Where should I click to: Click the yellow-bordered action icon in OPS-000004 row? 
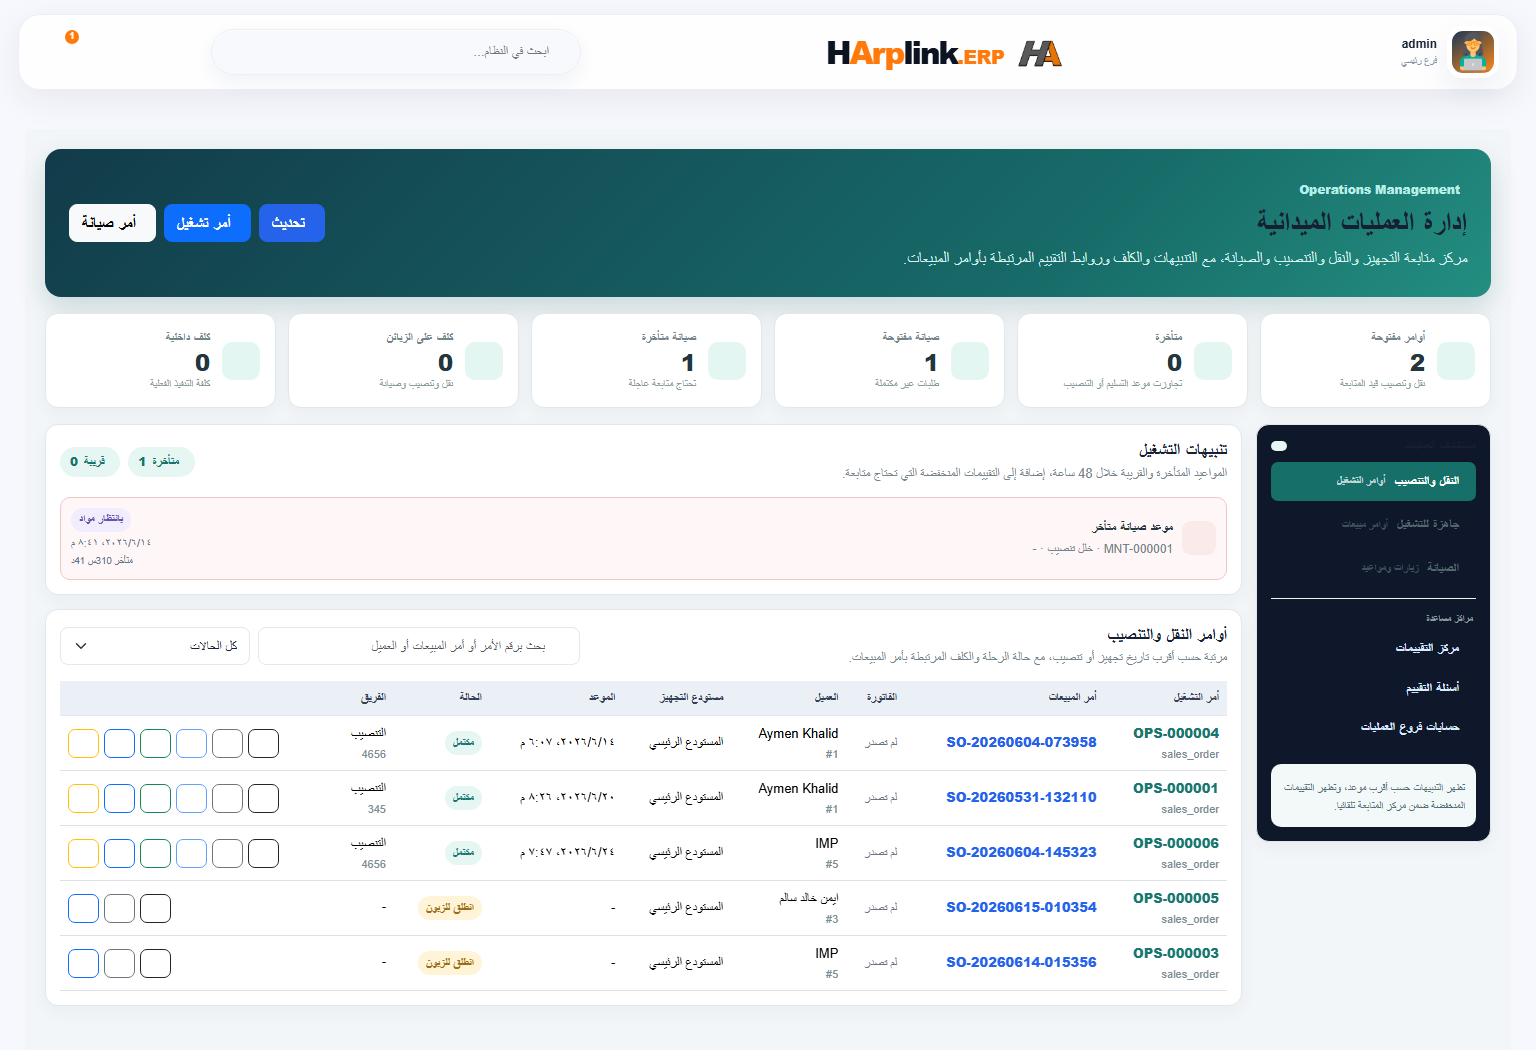point(84,743)
